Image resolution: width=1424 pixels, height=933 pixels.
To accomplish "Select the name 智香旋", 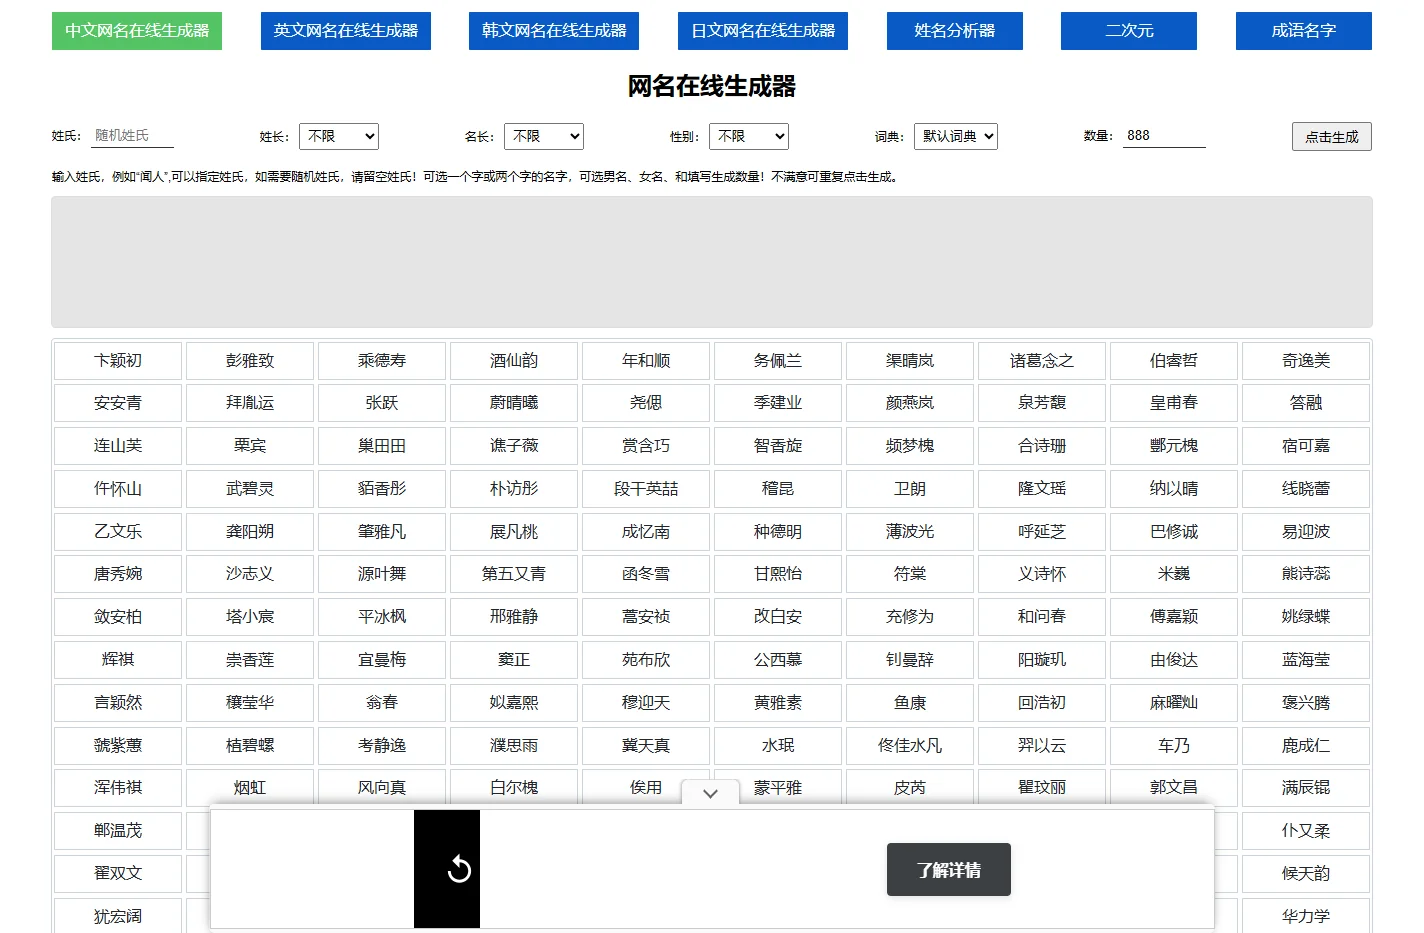I will click(x=778, y=446).
